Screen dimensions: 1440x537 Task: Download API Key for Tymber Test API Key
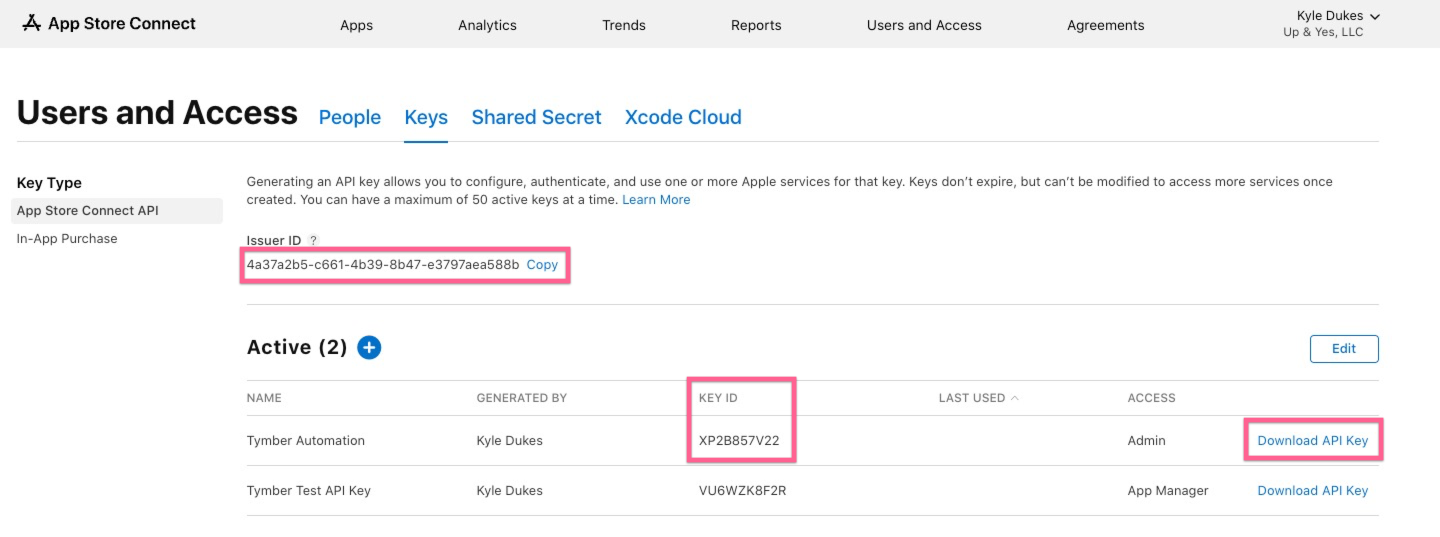(x=1312, y=491)
